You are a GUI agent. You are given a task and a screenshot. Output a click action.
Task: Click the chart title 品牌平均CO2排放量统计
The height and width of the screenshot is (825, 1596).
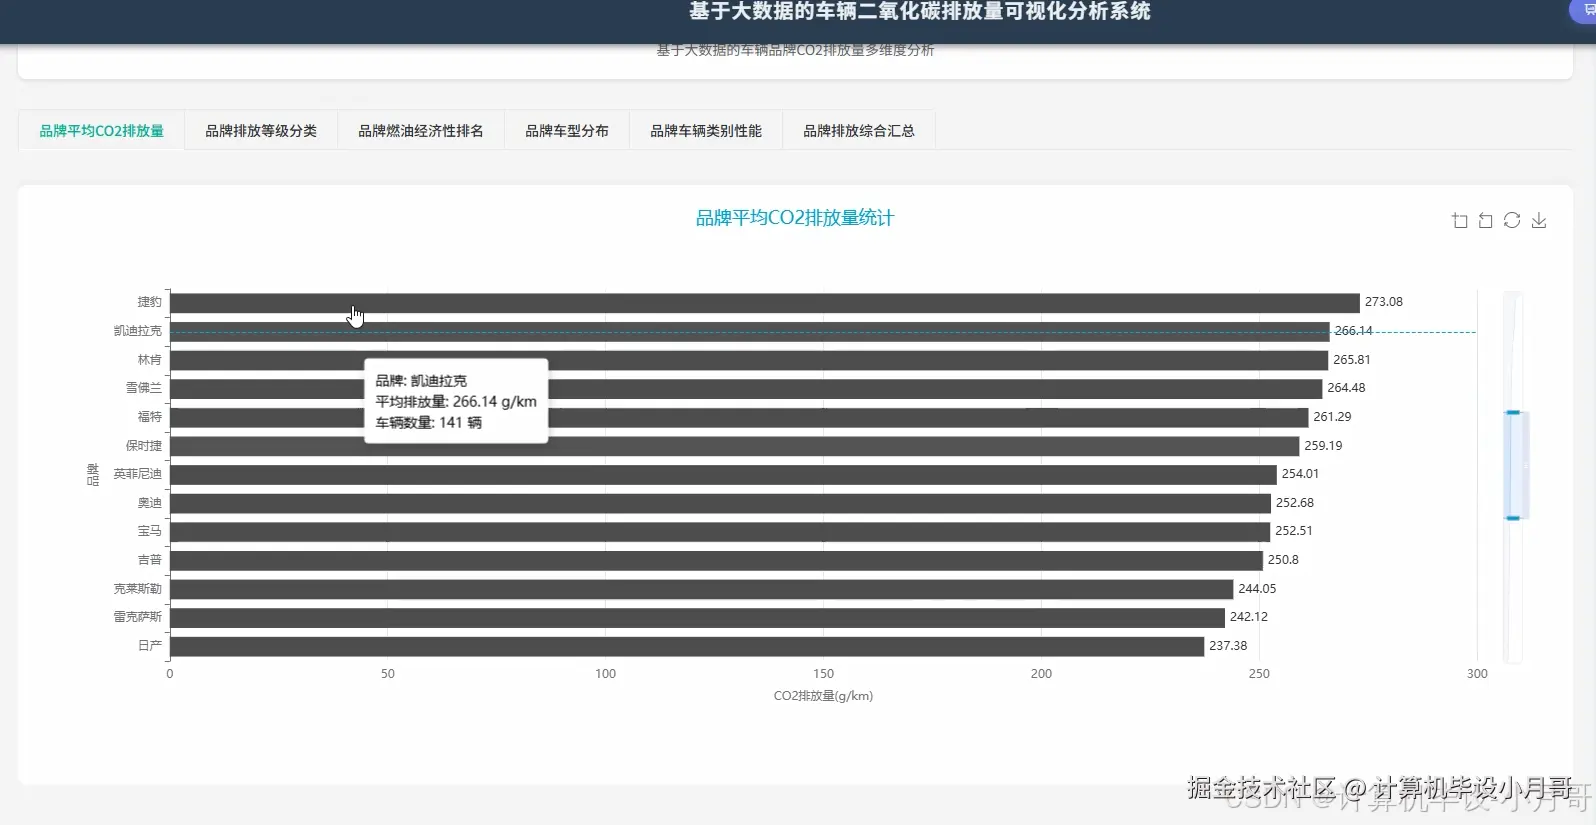pyautogui.click(x=795, y=218)
